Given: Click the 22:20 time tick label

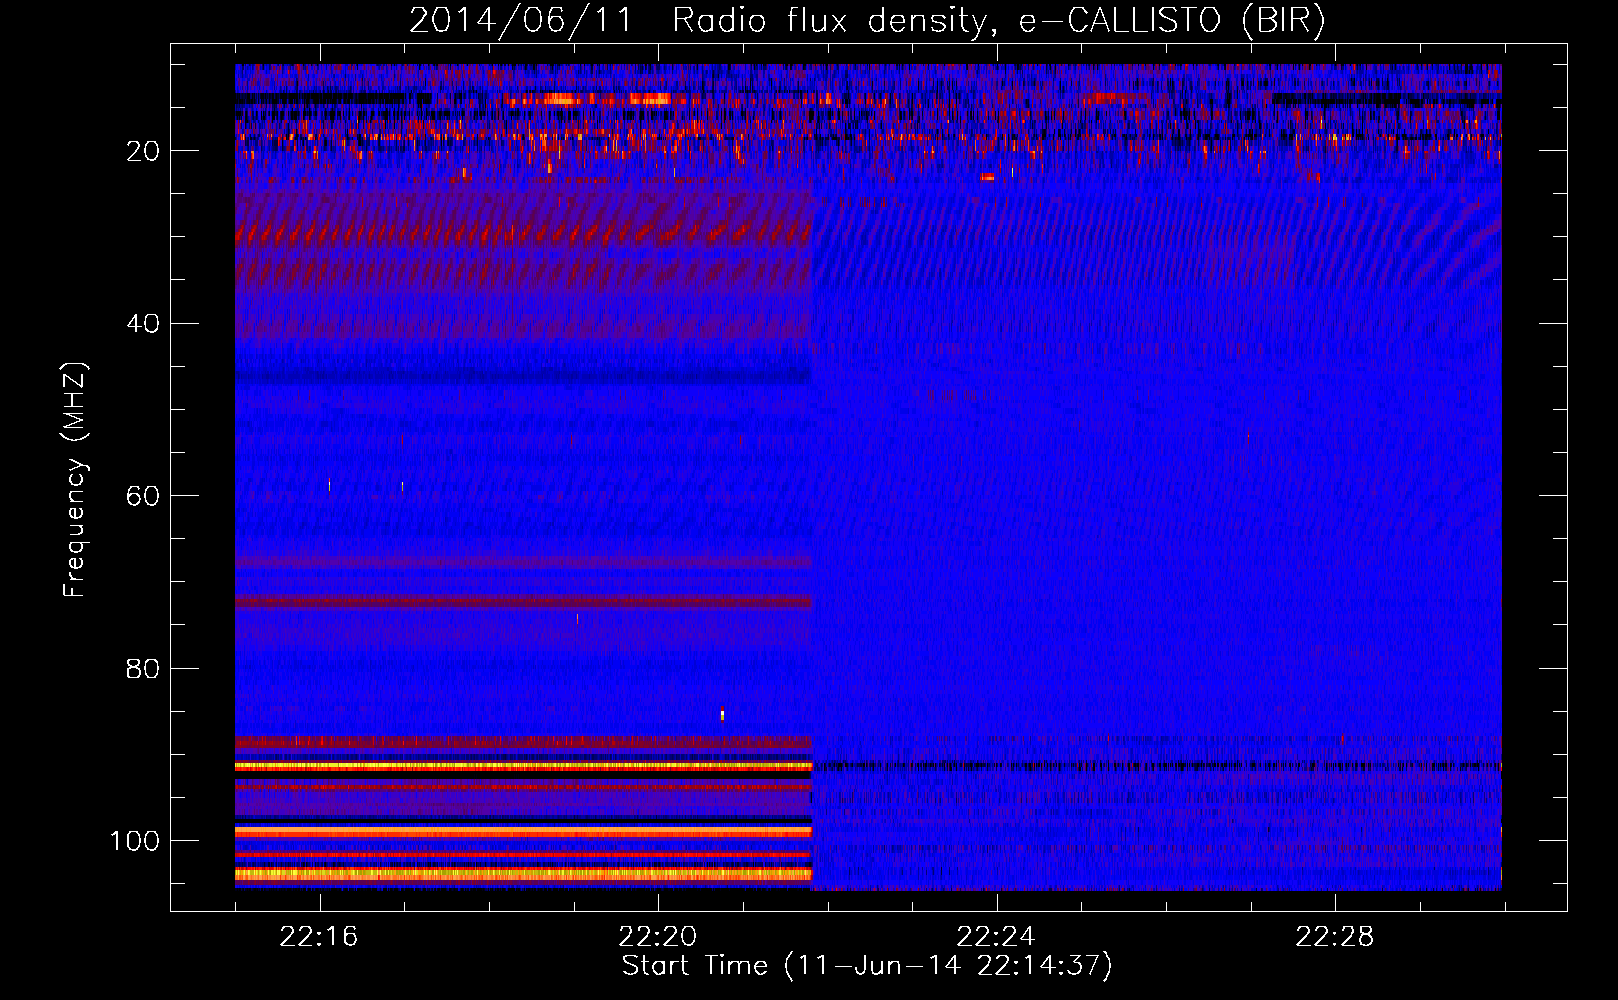Looking at the screenshot, I should 658,937.
